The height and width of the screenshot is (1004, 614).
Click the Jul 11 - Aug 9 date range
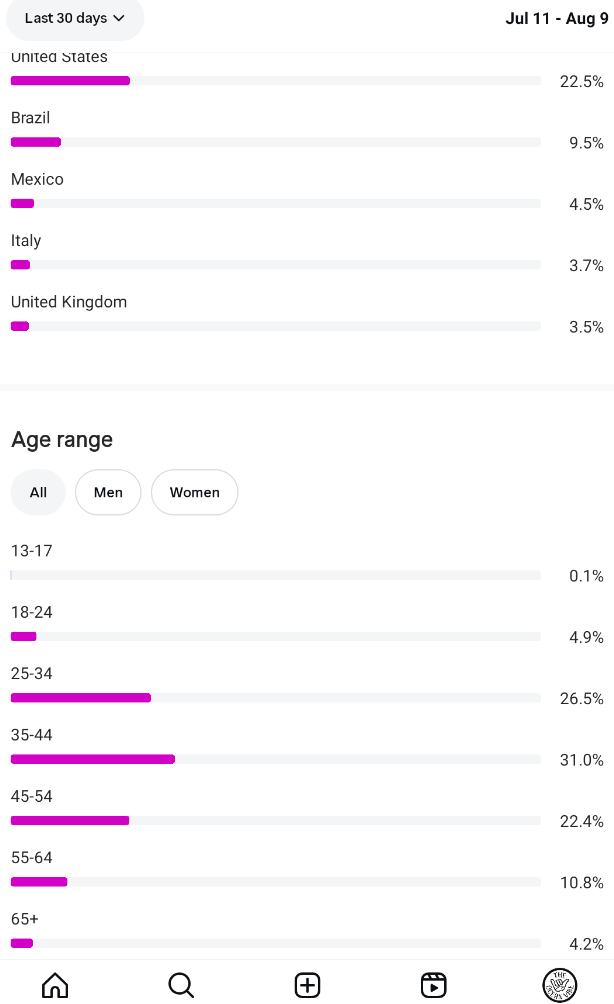tap(557, 18)
